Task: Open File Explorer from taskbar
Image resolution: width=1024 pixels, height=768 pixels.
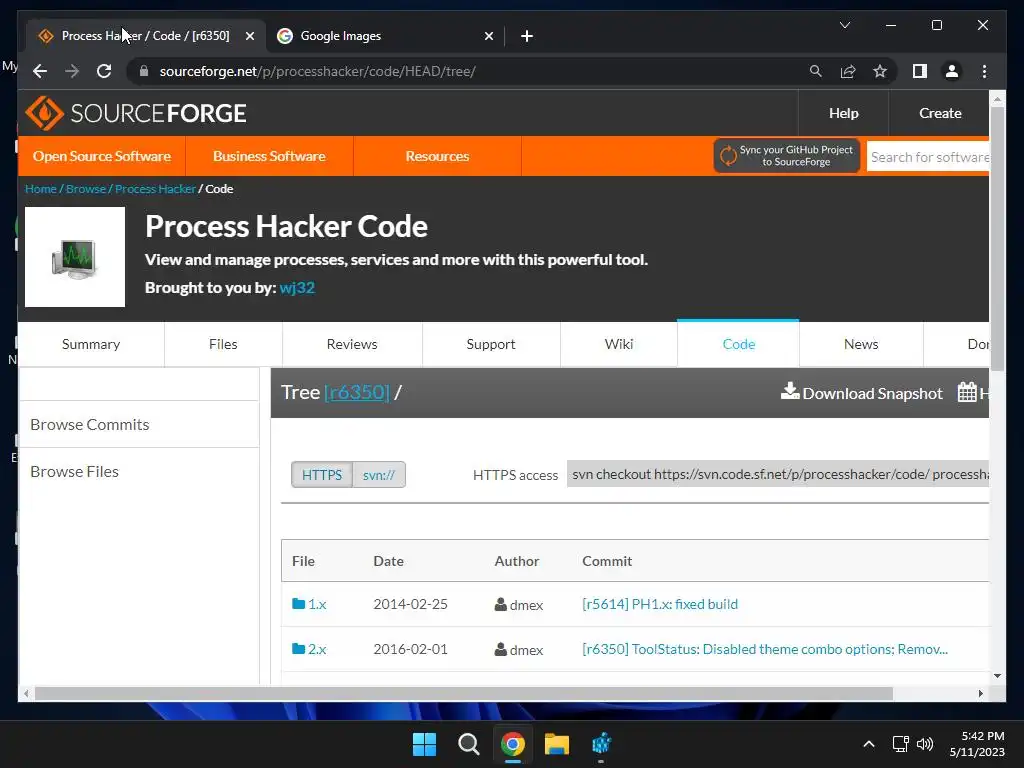Action: [557, 744]
